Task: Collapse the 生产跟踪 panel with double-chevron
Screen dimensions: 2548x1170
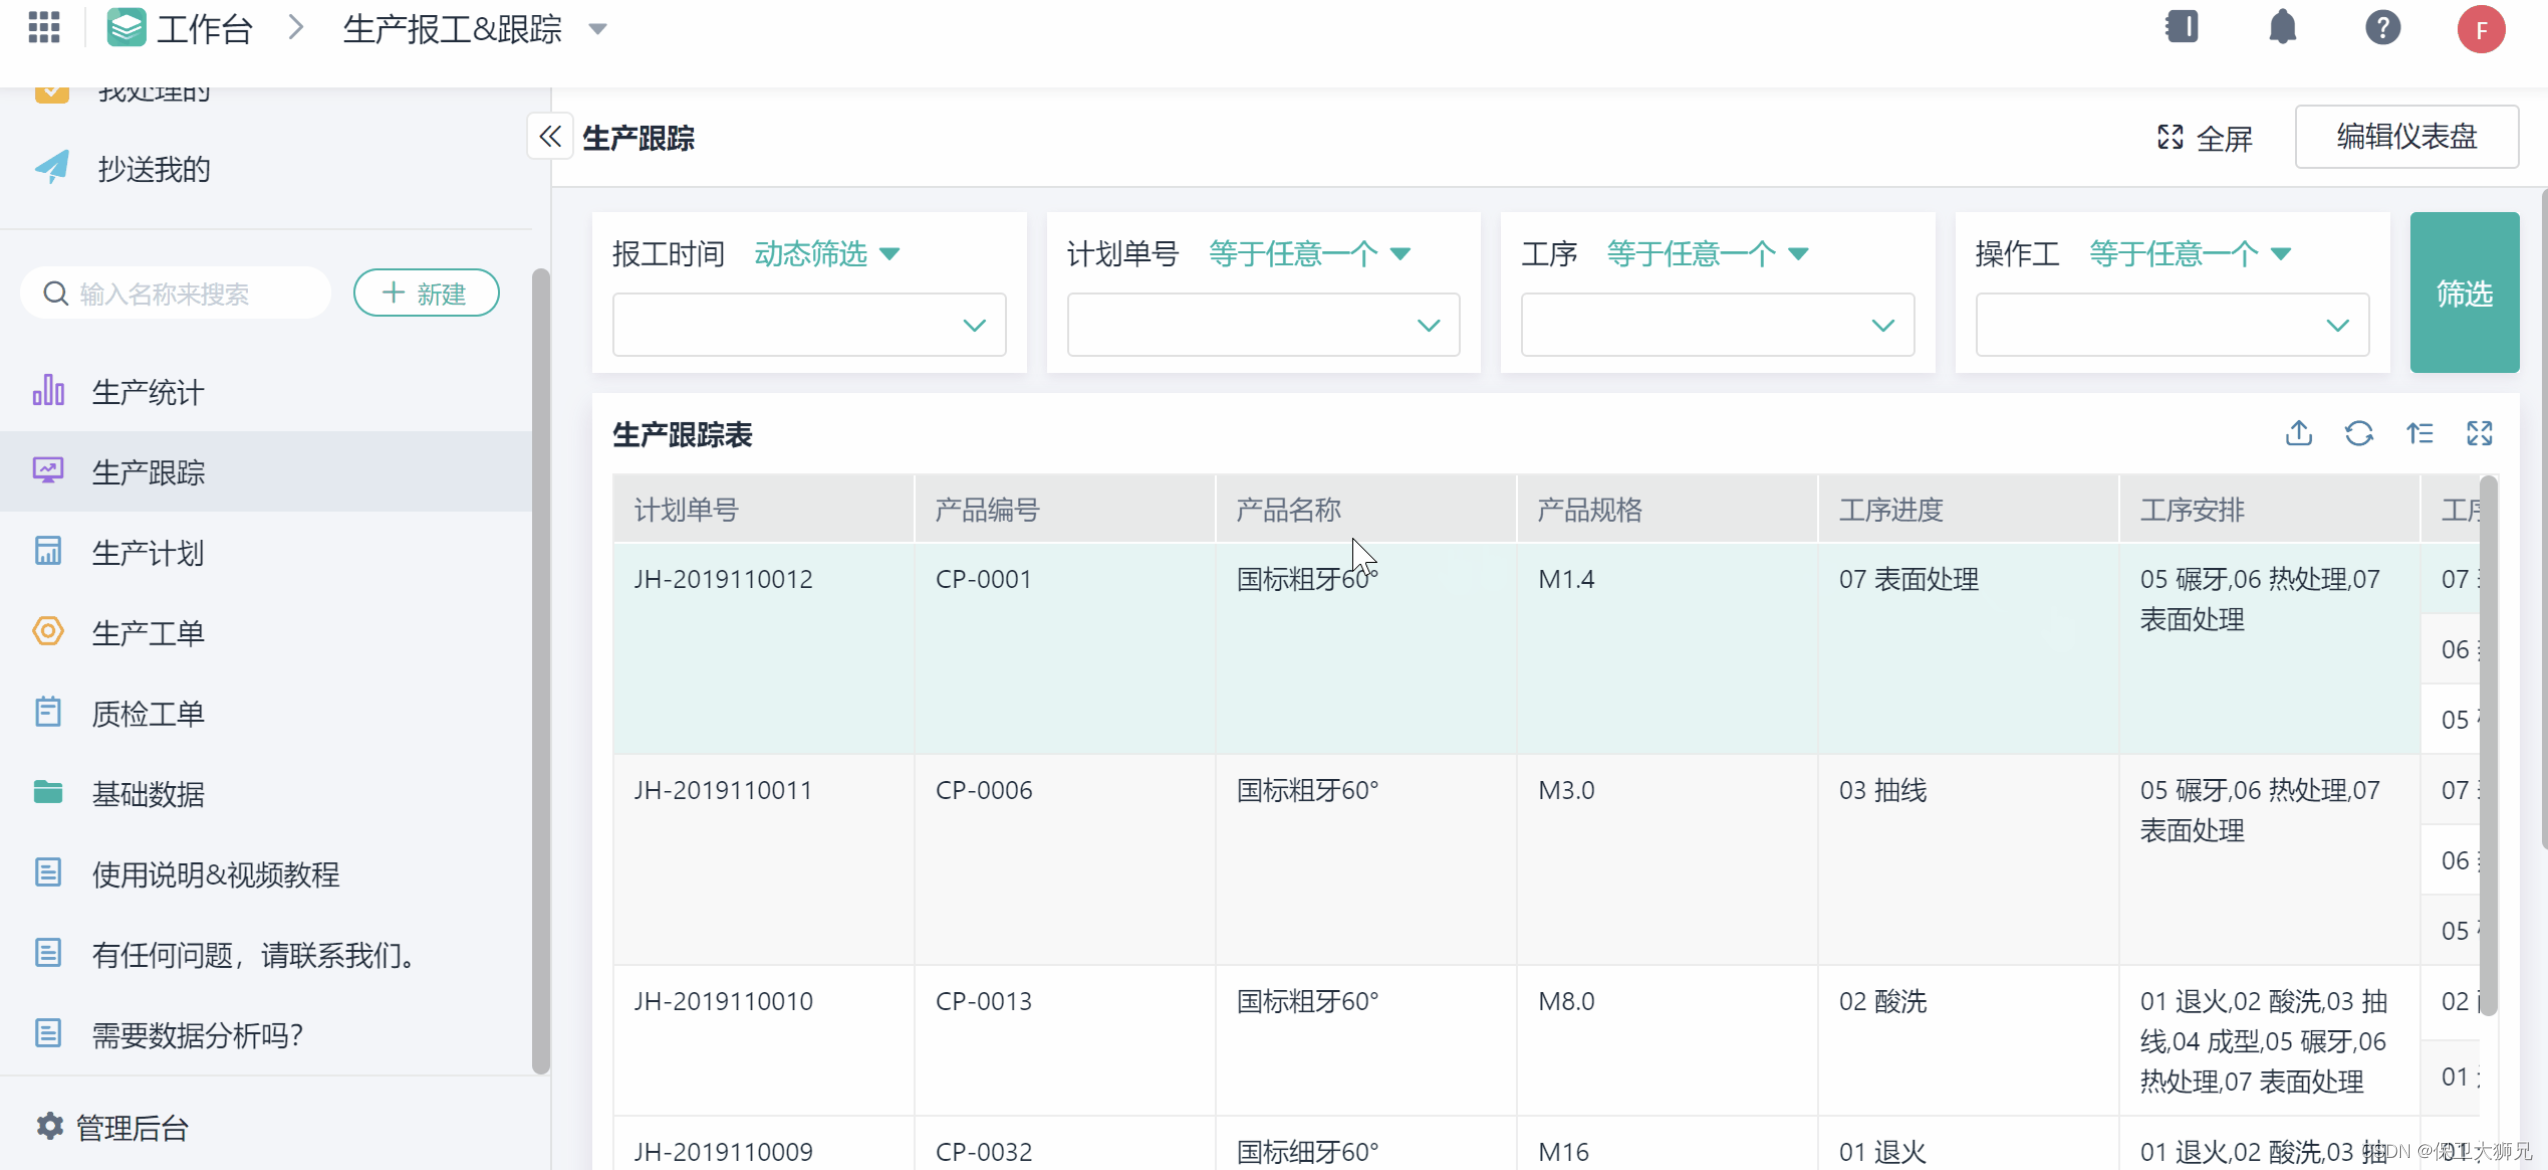Action: [x=550, y=136]
